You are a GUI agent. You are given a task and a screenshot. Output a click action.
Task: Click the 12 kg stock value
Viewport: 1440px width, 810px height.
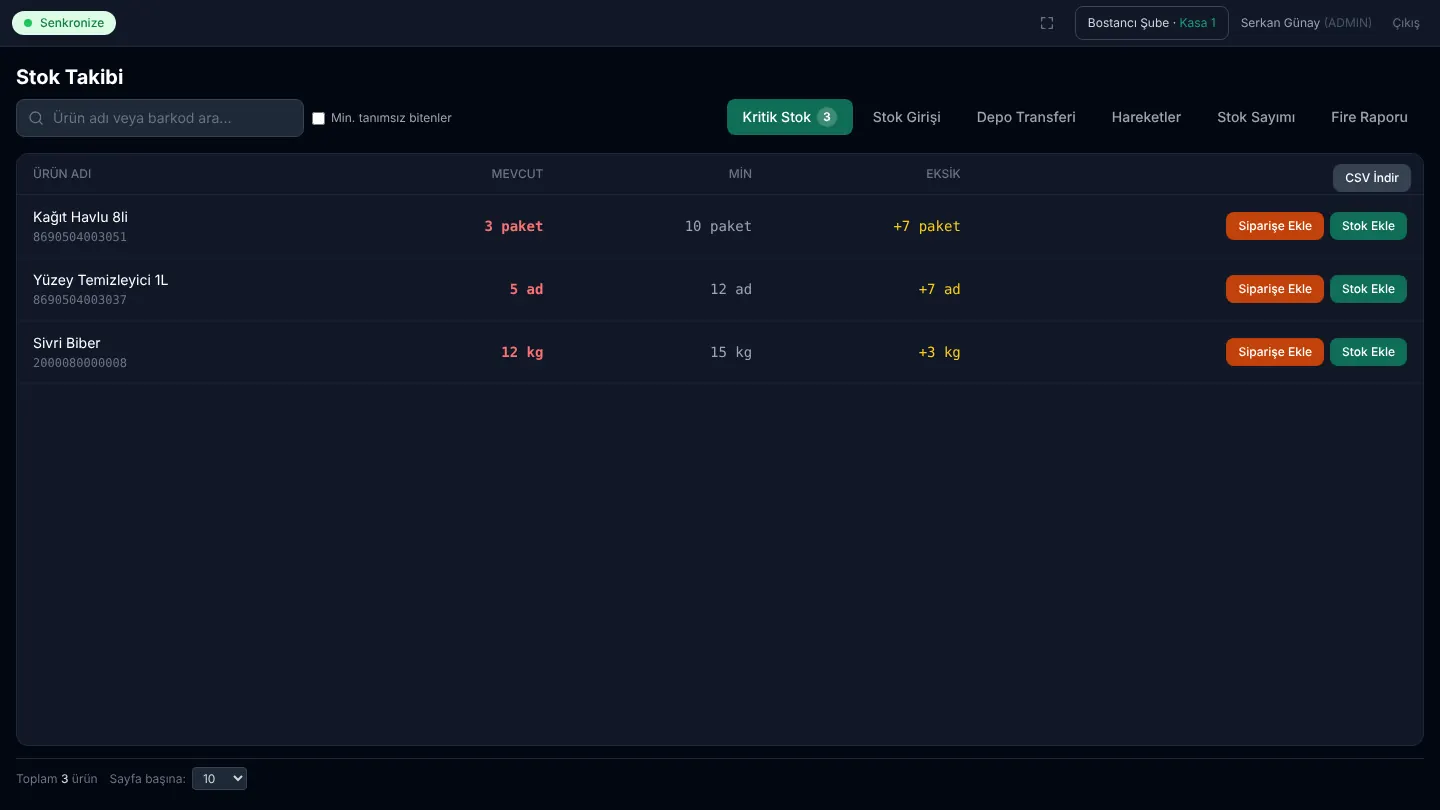[x=522, y=352]
